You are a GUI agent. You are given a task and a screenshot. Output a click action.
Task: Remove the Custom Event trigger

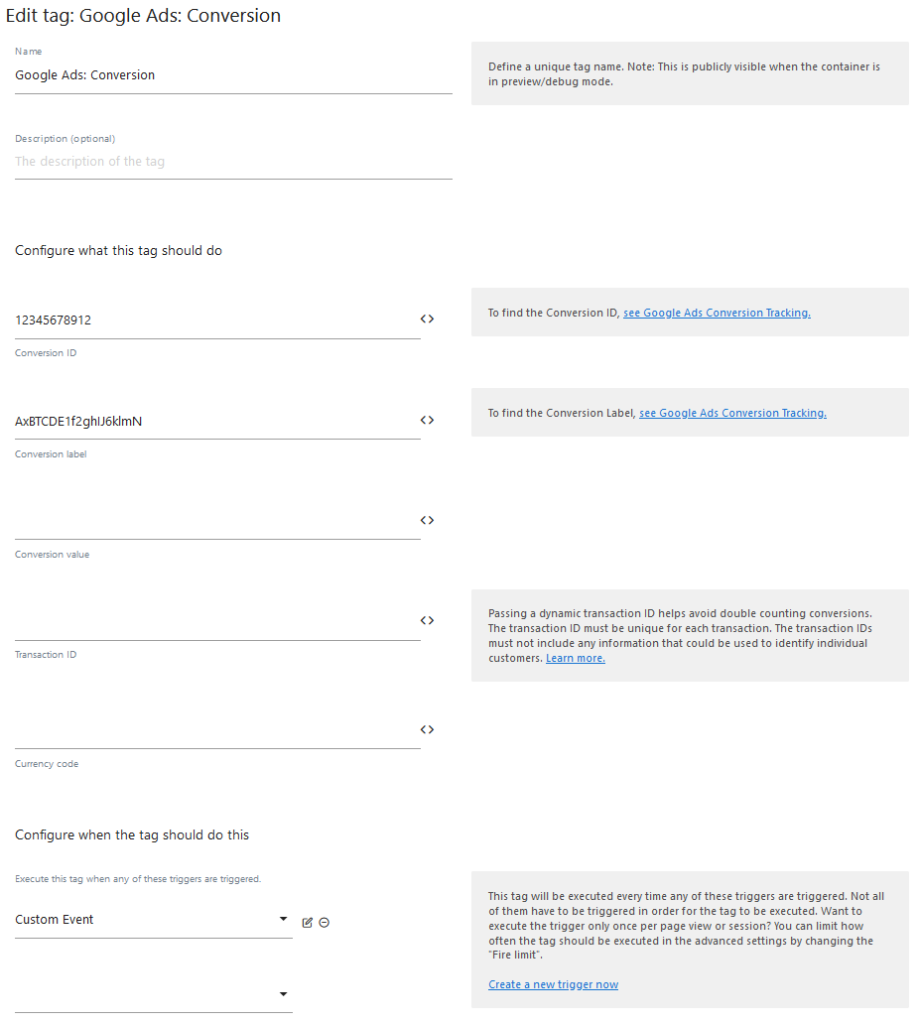coord(324,922)
